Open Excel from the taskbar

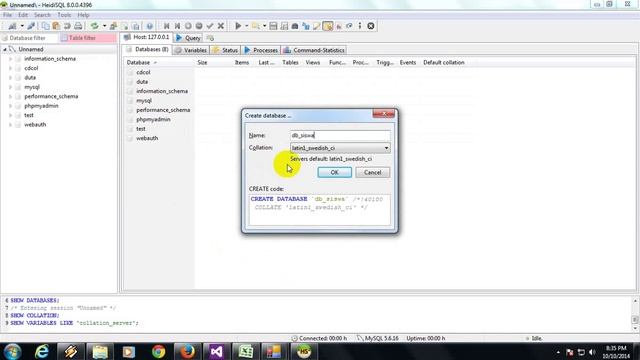click(245, 351)
